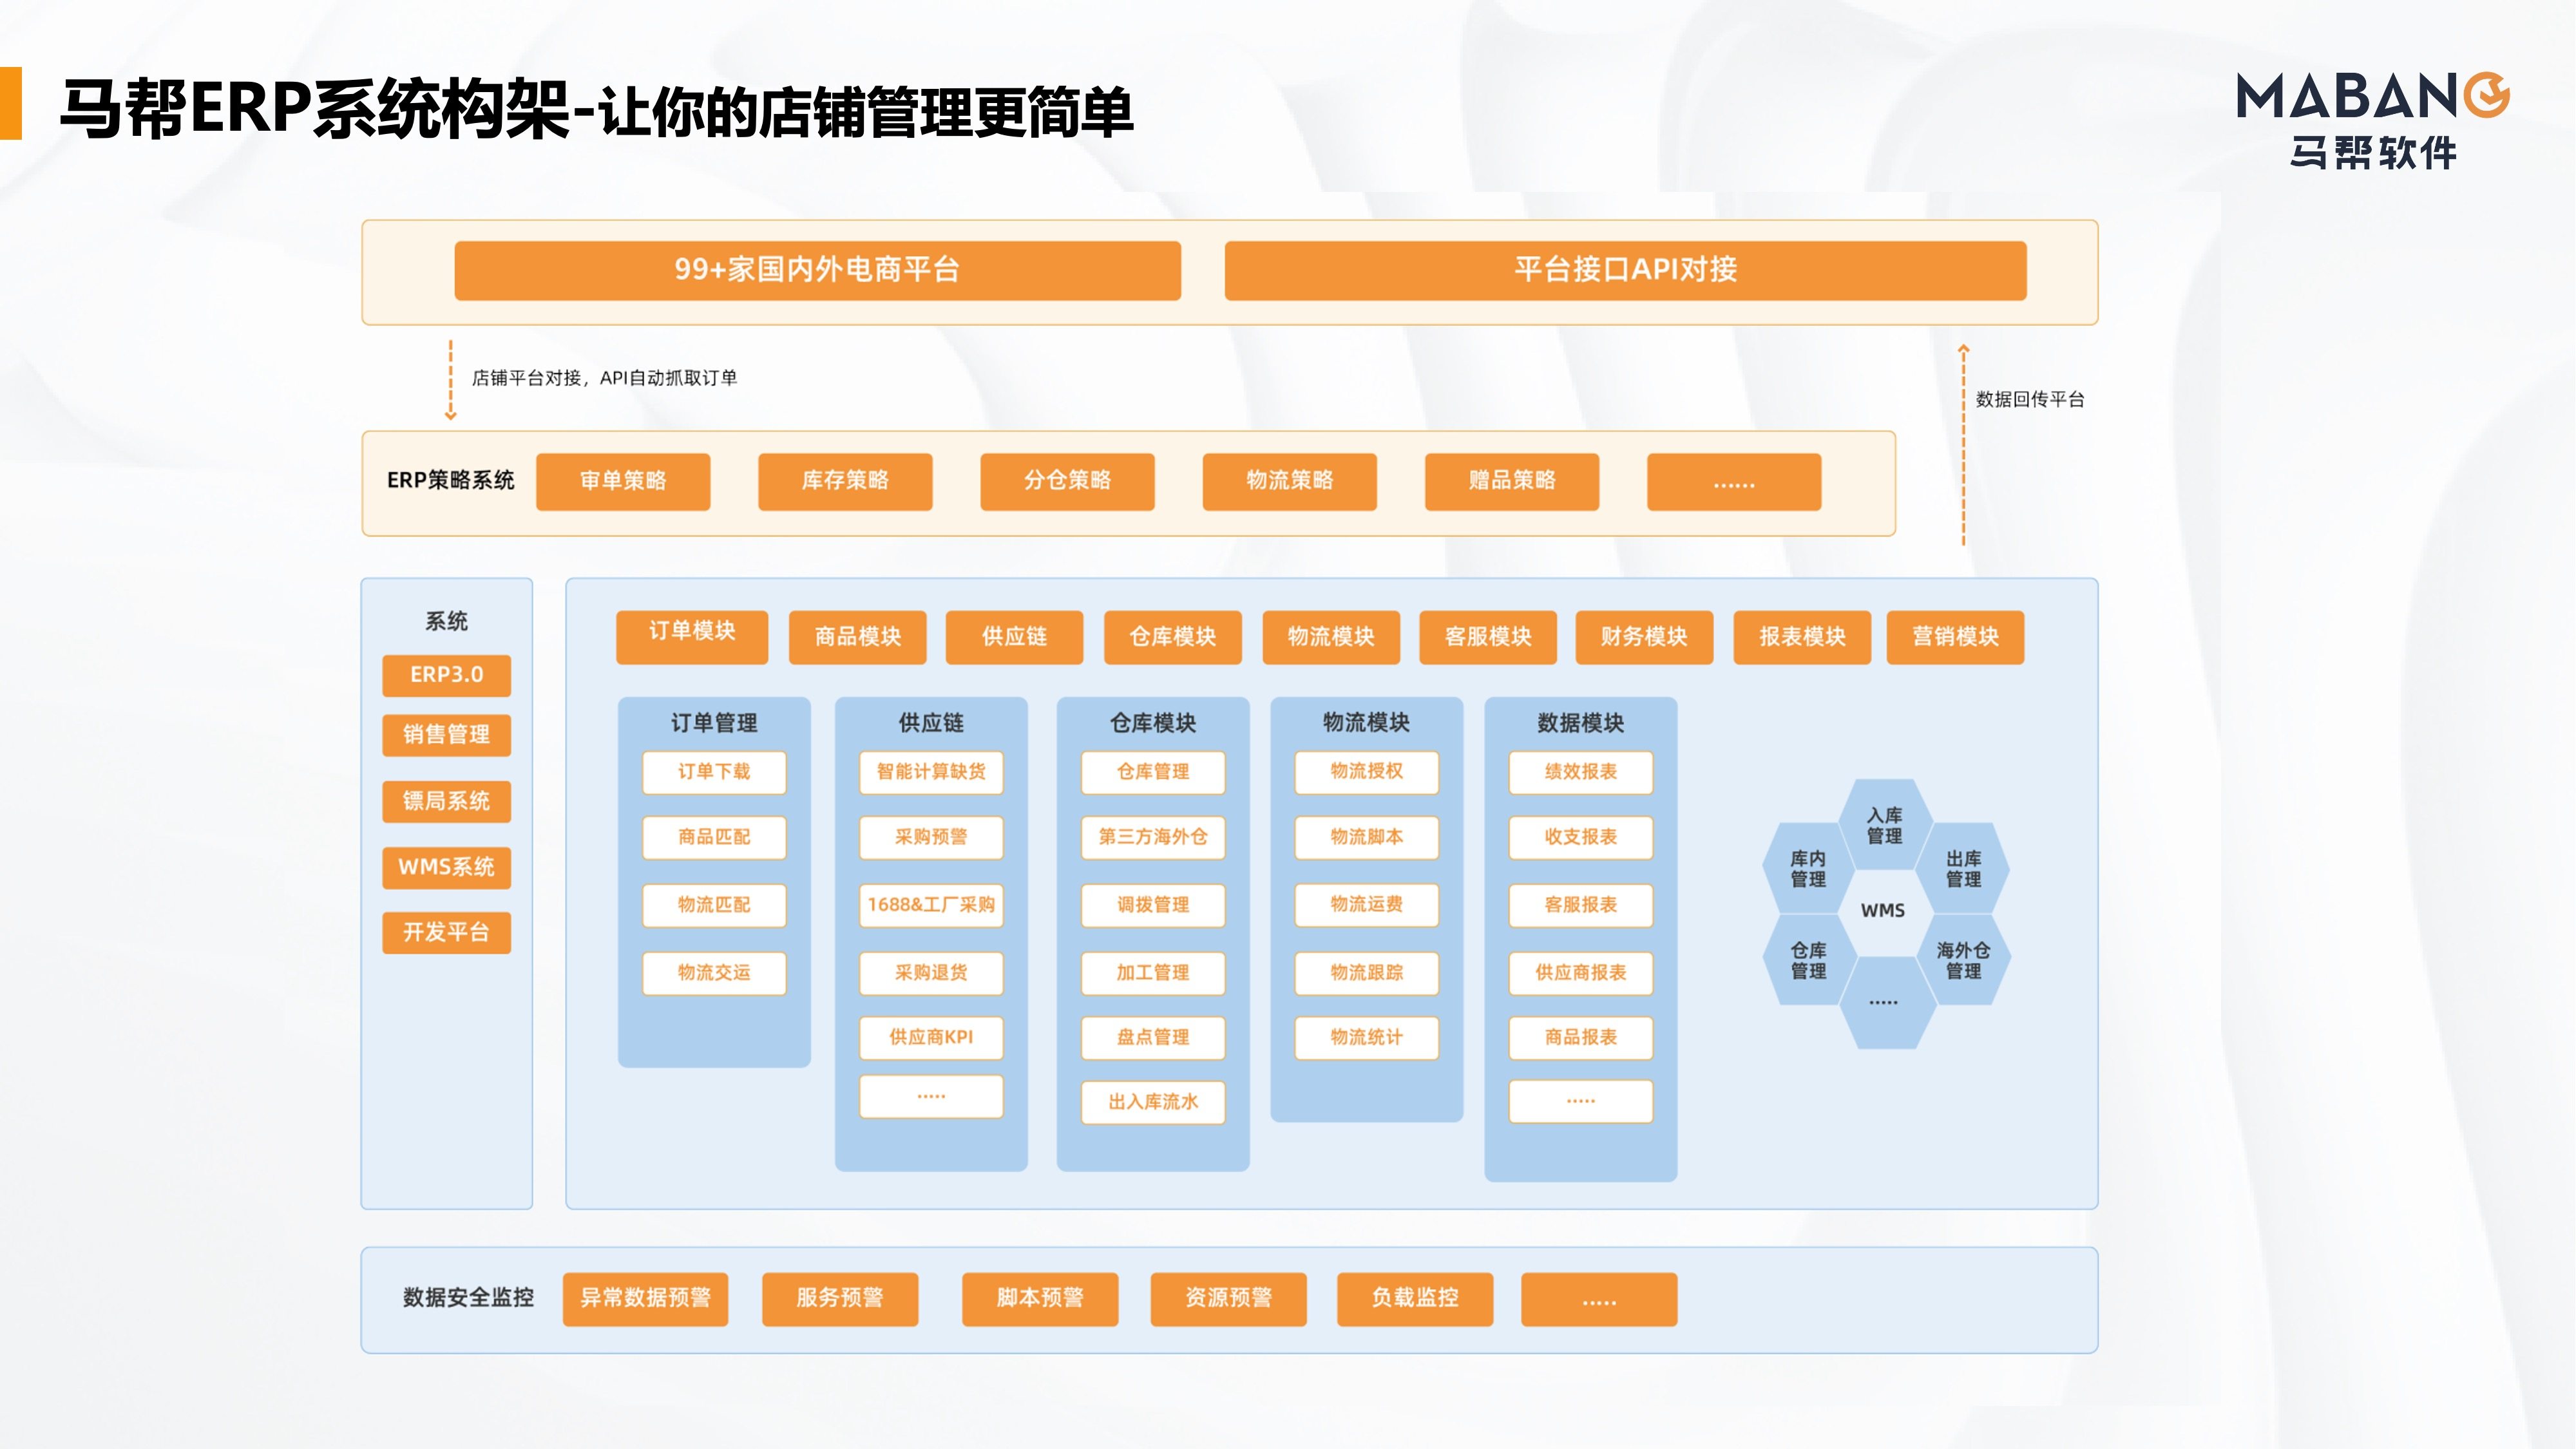
Task: Click the 分仓策略 box
Action: point(1067,482)
